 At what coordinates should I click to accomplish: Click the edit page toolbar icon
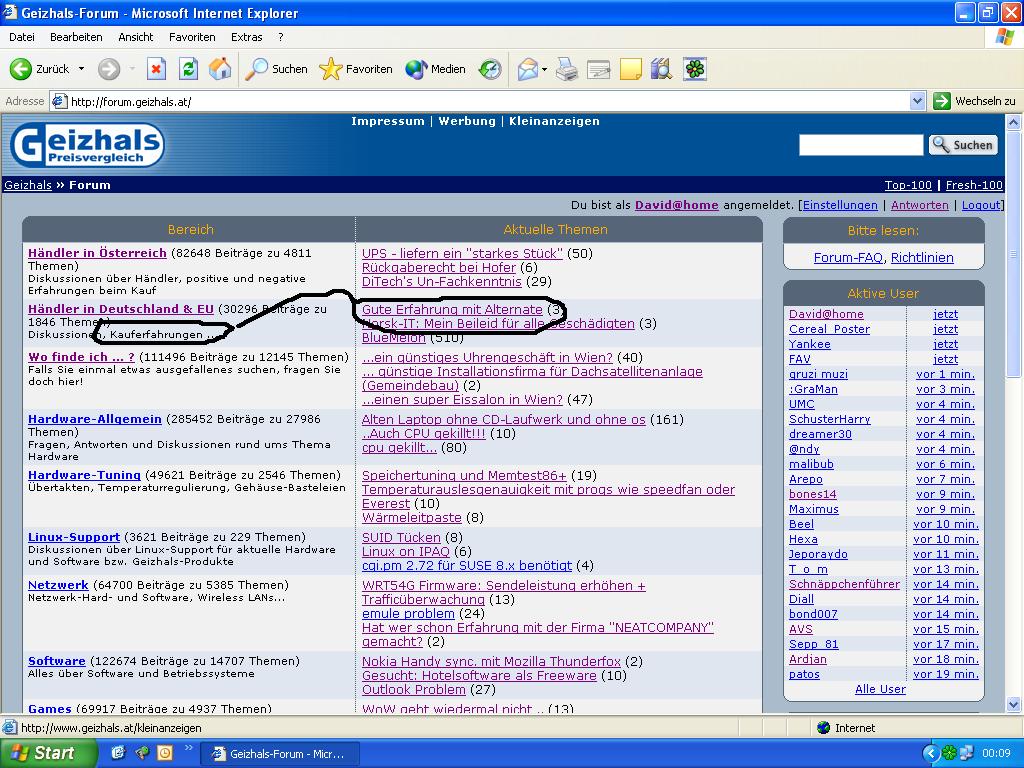pos(598,69)
